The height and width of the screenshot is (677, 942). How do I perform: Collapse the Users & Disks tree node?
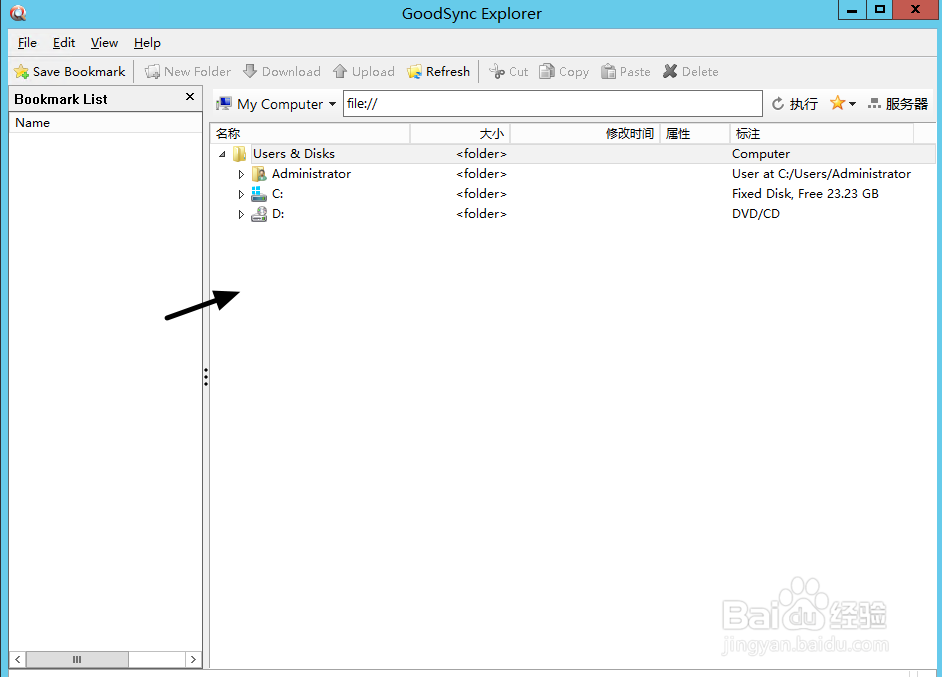(222, 154)
